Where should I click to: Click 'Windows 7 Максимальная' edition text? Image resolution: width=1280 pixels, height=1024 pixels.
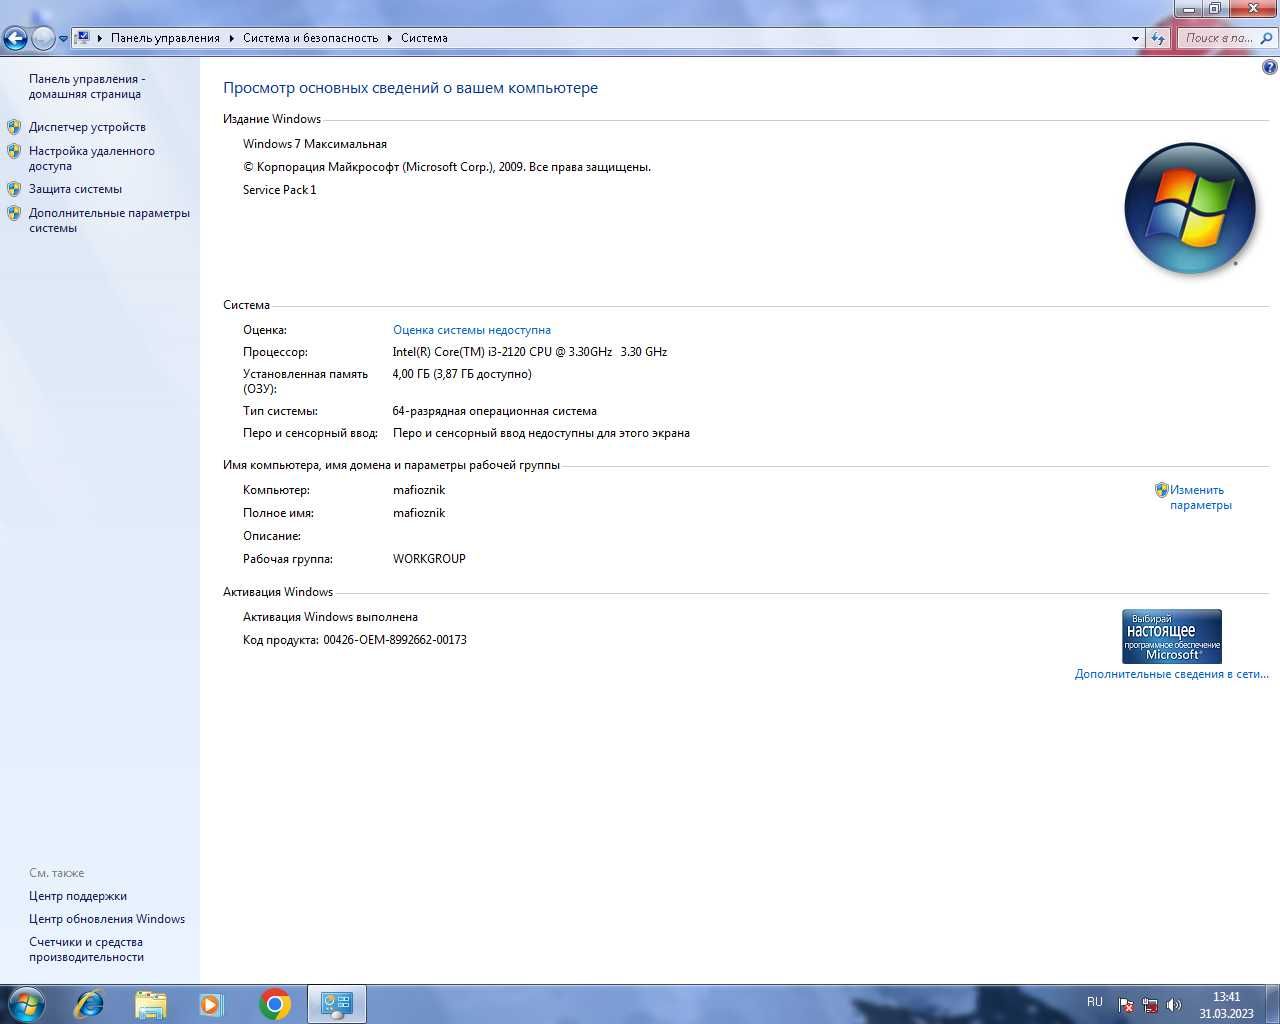315,144
